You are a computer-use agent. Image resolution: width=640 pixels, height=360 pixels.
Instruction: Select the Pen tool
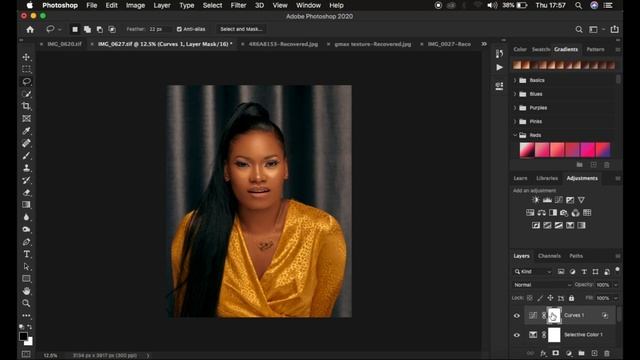coord(27,242)
